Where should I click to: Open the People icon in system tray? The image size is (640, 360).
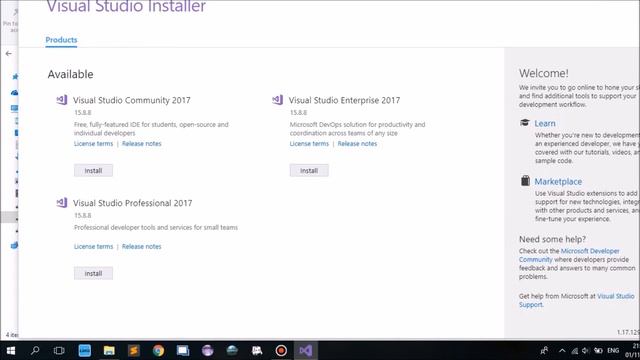(544, 351)
